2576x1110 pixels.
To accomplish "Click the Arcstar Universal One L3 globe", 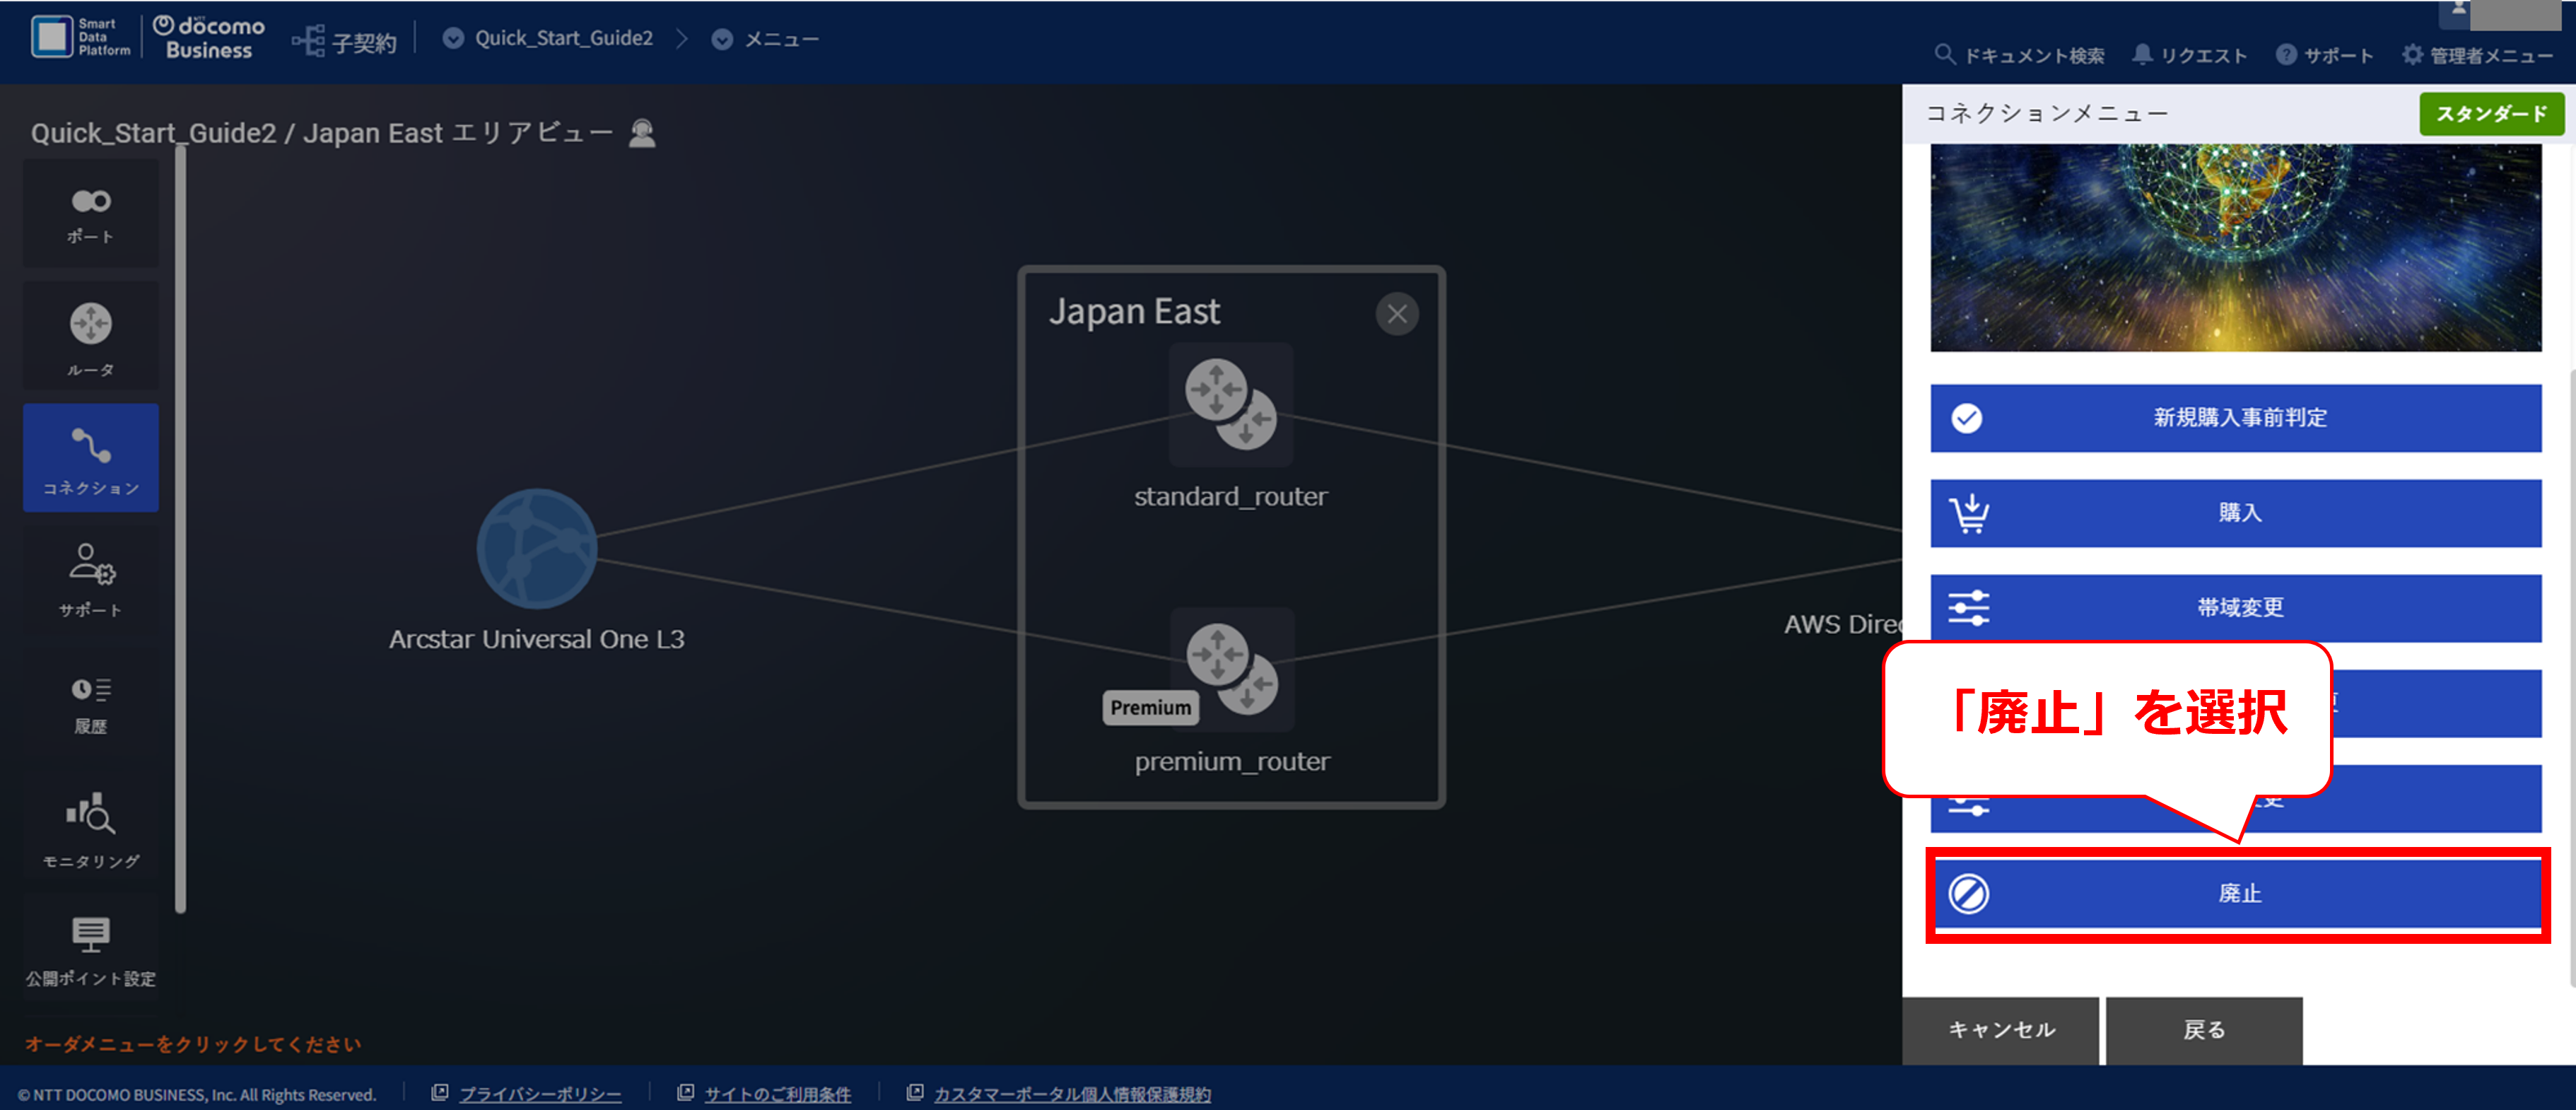I will click(536, 548).
